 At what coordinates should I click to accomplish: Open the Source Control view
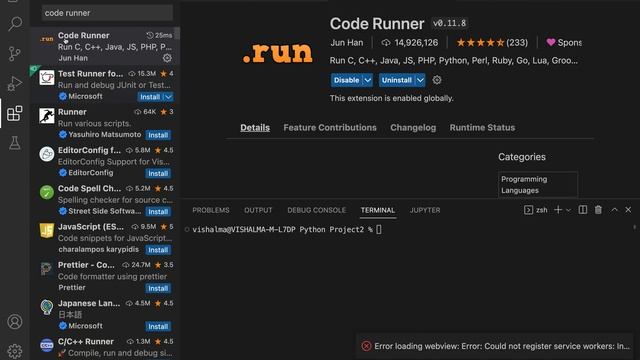15,53
